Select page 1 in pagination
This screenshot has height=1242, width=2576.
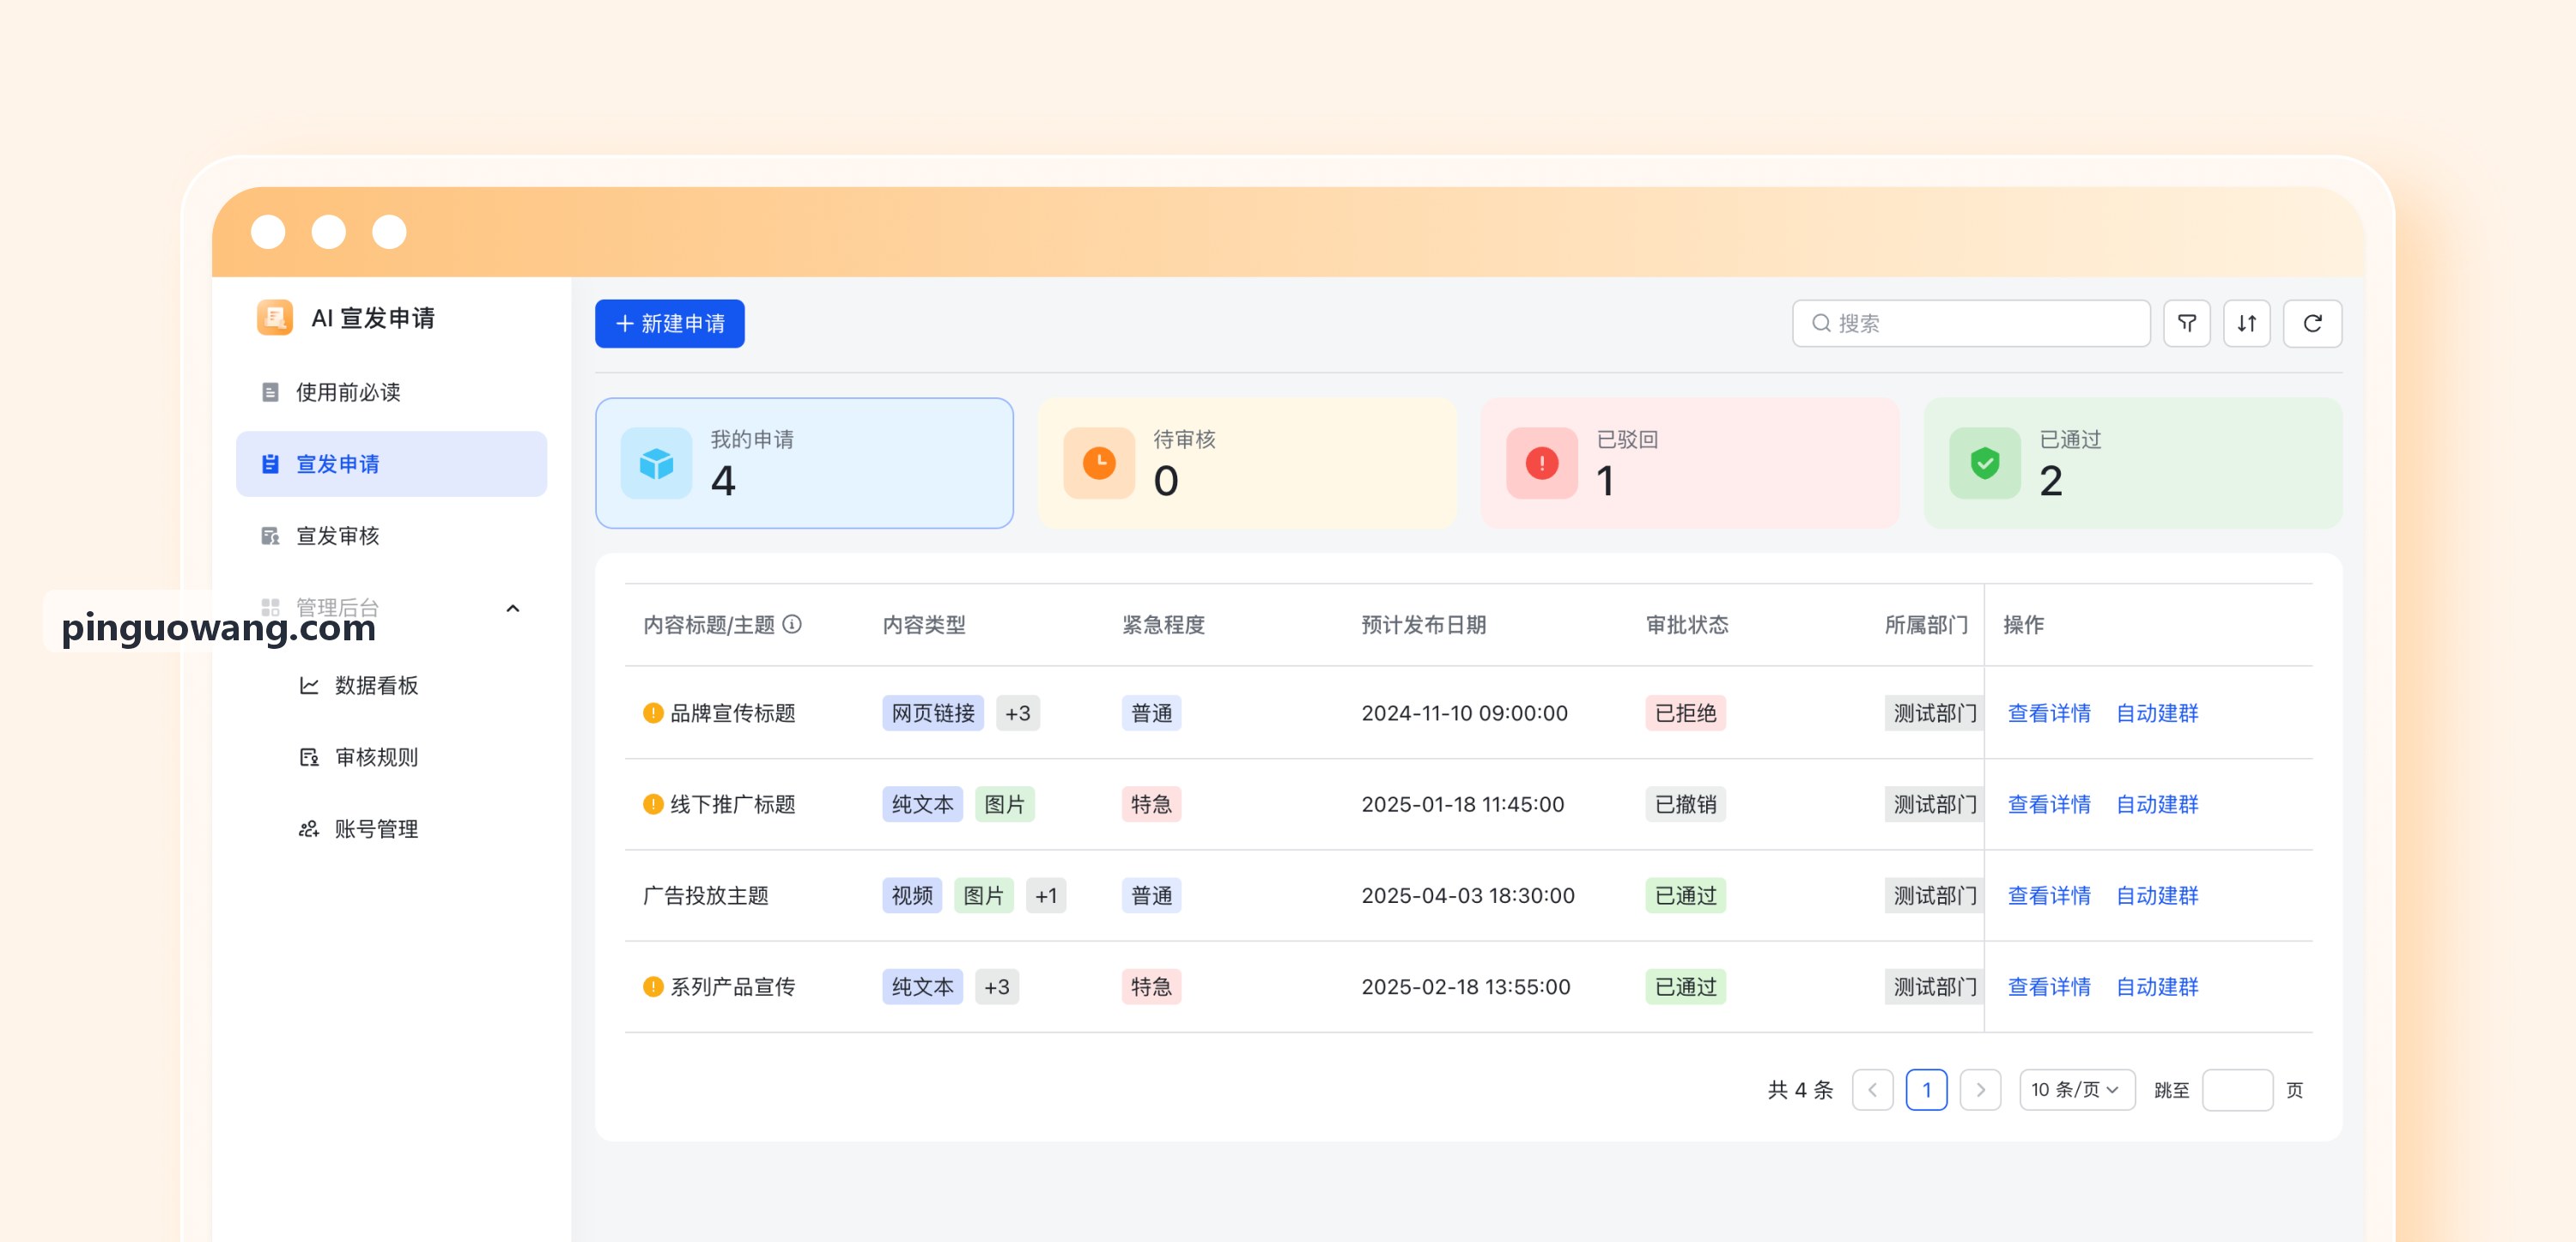(x=1926, y=1090)
